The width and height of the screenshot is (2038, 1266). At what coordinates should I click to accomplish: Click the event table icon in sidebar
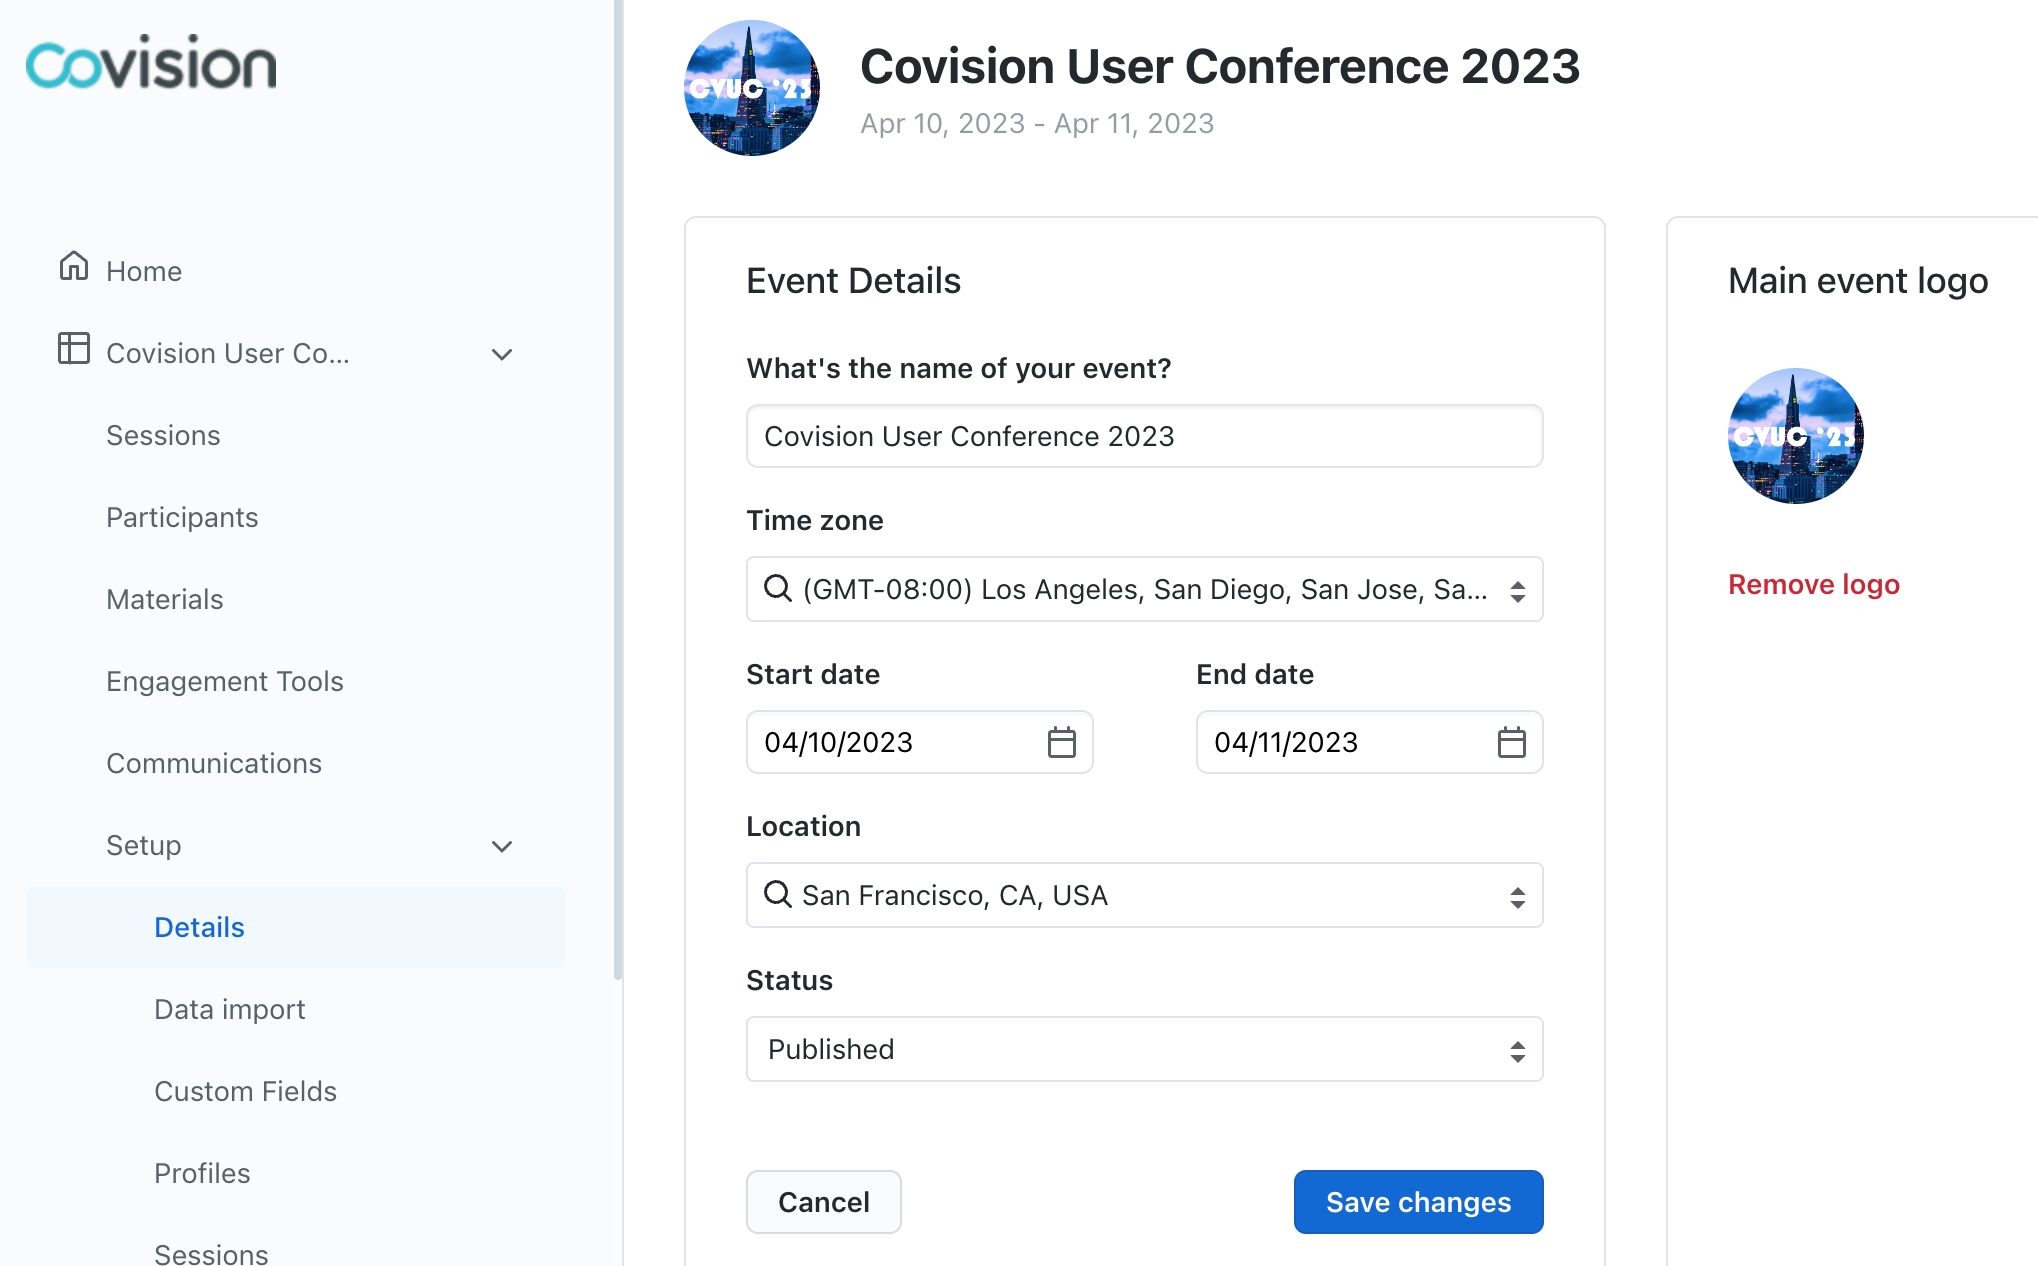click(73, 349)
